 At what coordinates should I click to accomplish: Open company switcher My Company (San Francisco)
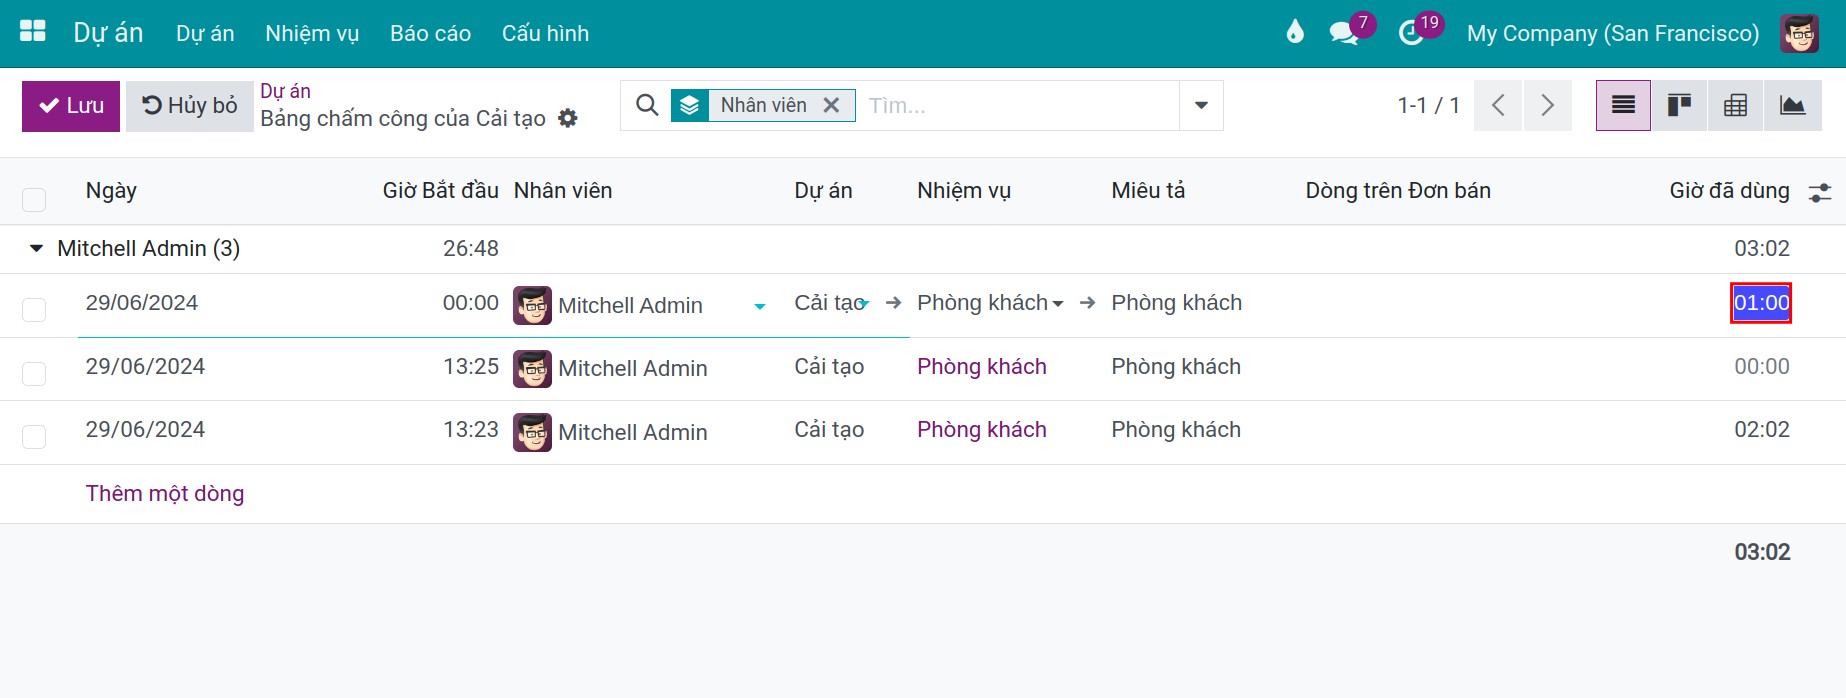pos(1612,33)
